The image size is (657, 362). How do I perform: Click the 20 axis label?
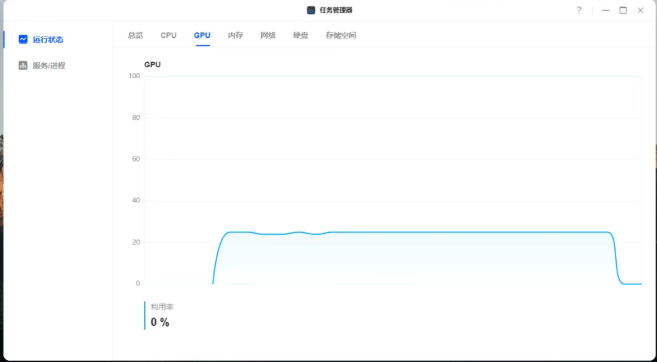coord(136,242)
